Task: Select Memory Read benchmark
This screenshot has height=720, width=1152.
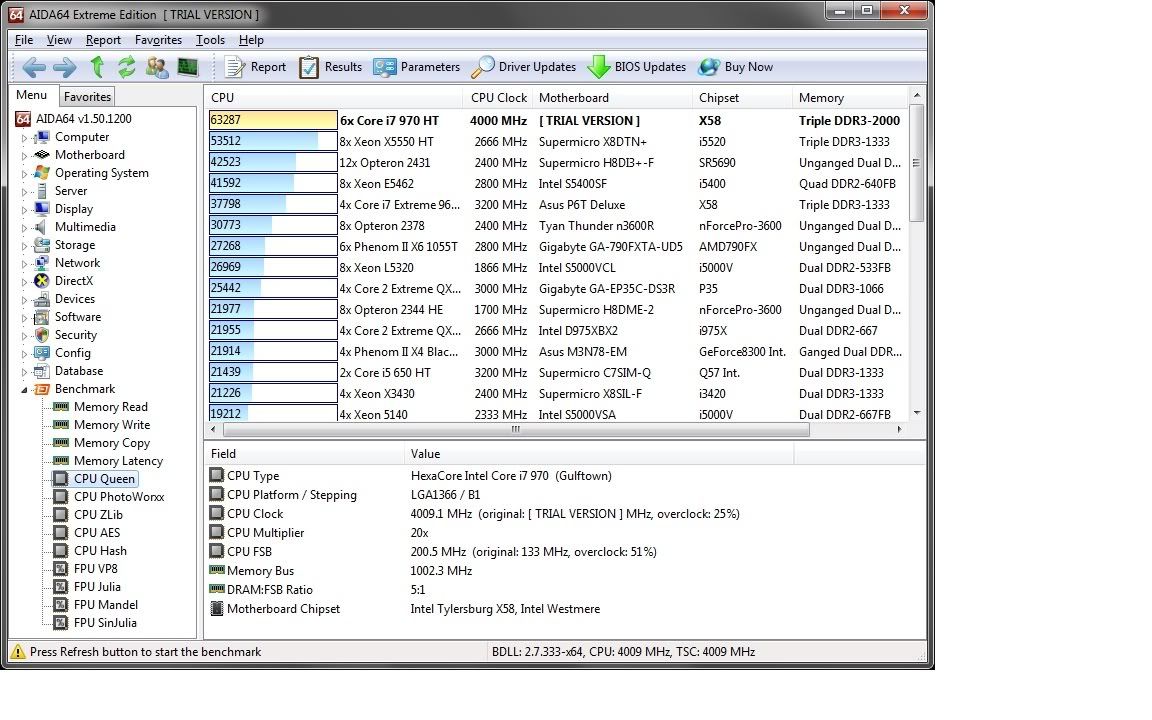Action: tap(110, 407)
